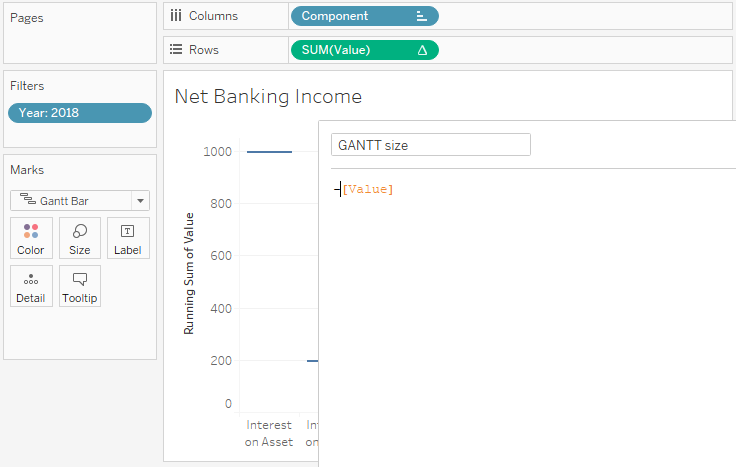The image size is (736, 467).
Task: Select the SUM(Value) pill on Rows
Action: click(365, 50)
